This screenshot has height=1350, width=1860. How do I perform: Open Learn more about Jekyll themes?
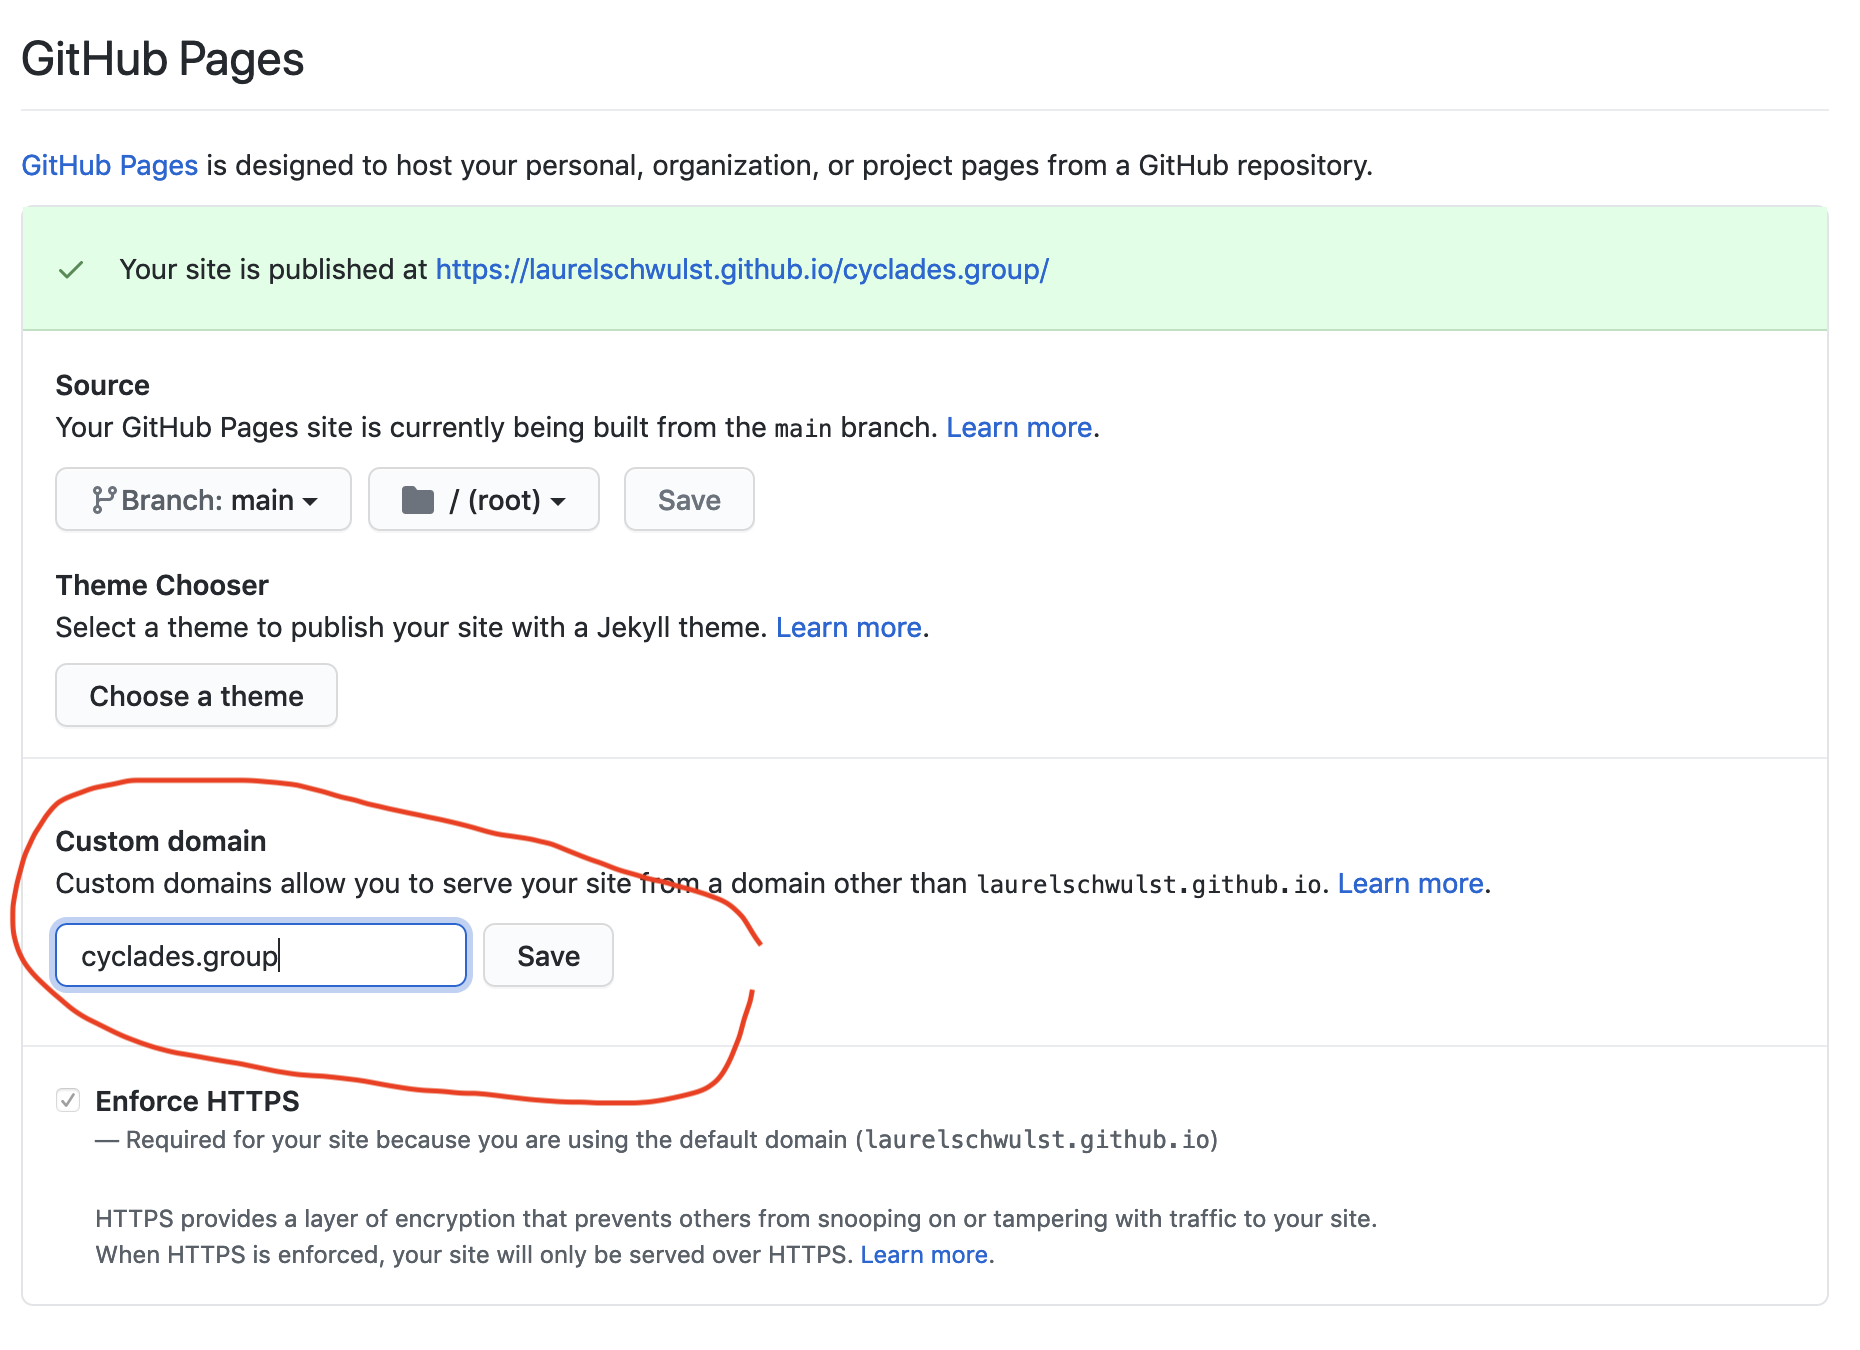click(x=848, y=628)
